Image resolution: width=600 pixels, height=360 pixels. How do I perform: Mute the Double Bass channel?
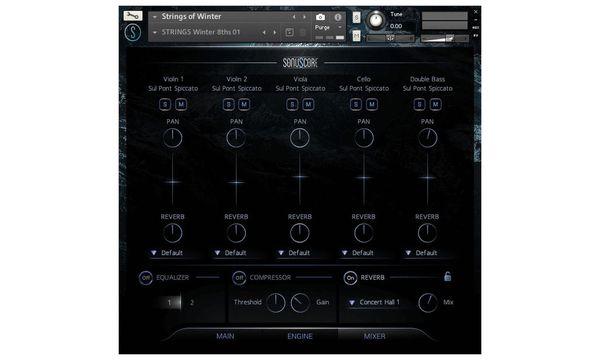pyautogui.click(x=435, y=104)
